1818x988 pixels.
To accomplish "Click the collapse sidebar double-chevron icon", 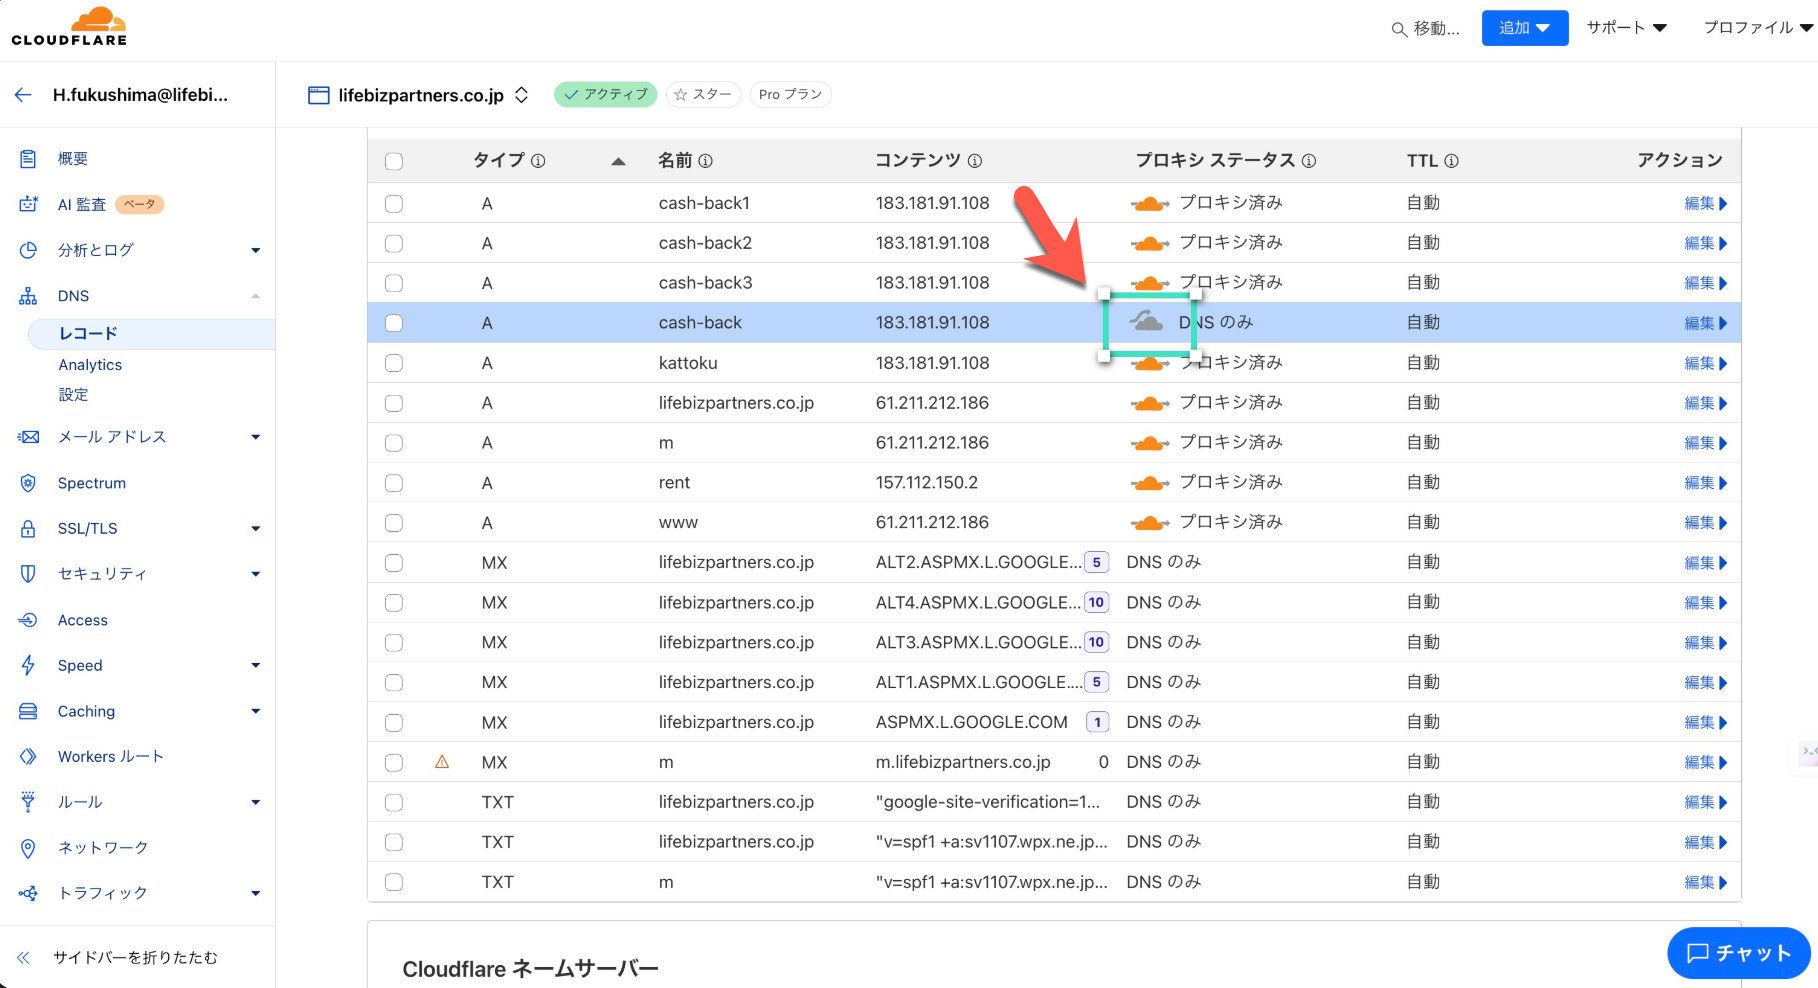I will (23, 957).
